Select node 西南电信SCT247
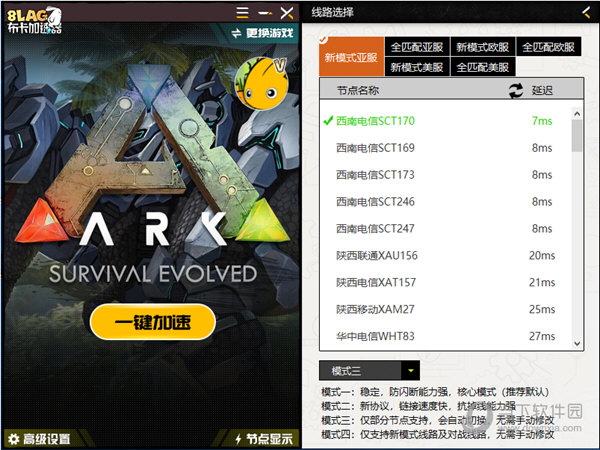Screen dimensions: 600x450 pos(445,228)
